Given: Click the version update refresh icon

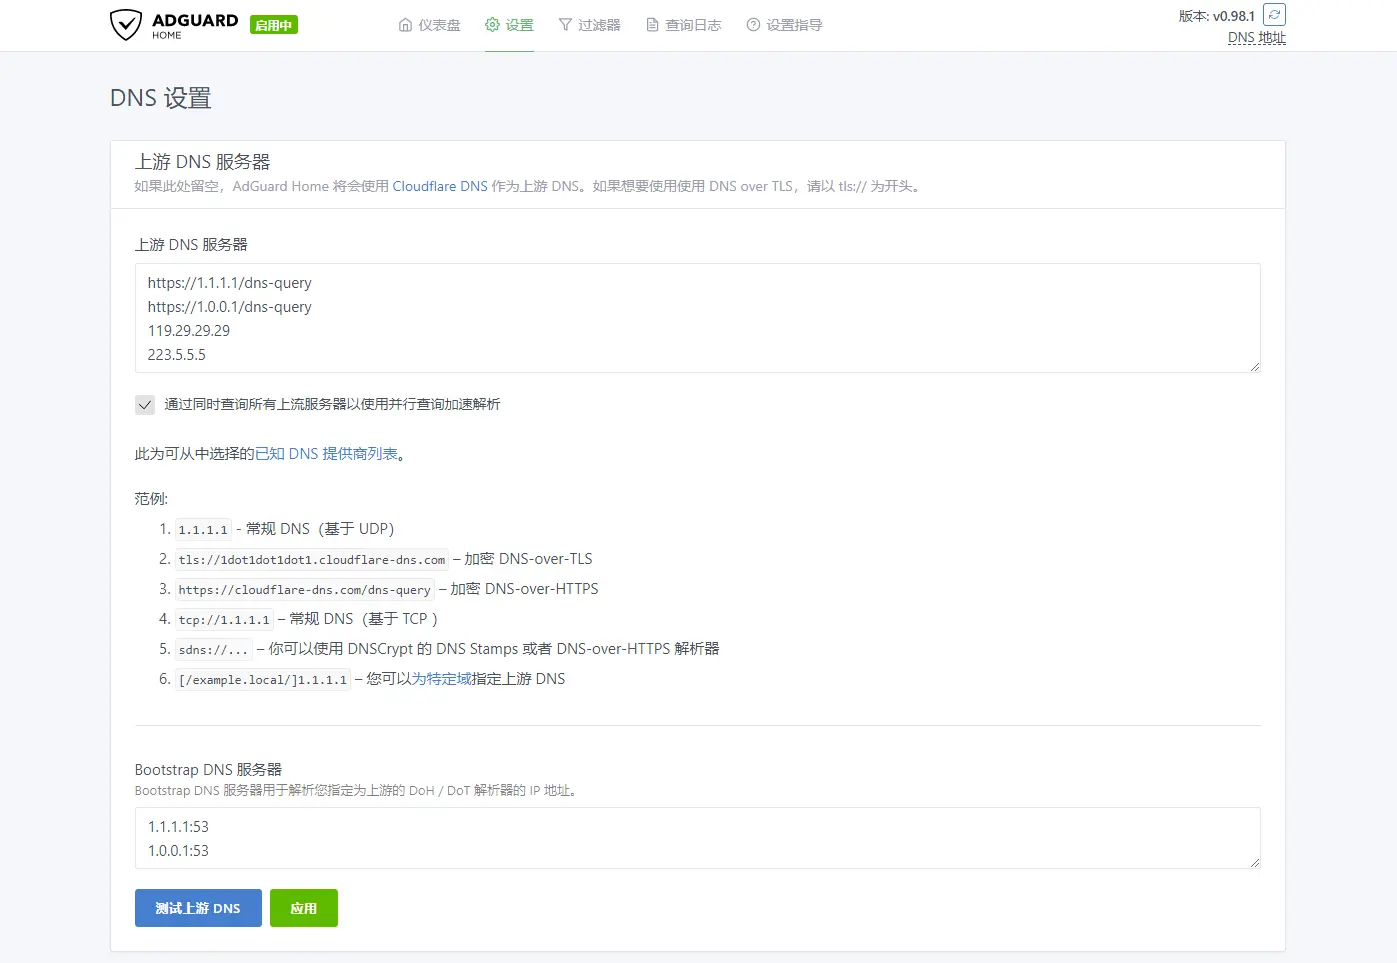Looking at the screenshot, I should point(1274,15).
